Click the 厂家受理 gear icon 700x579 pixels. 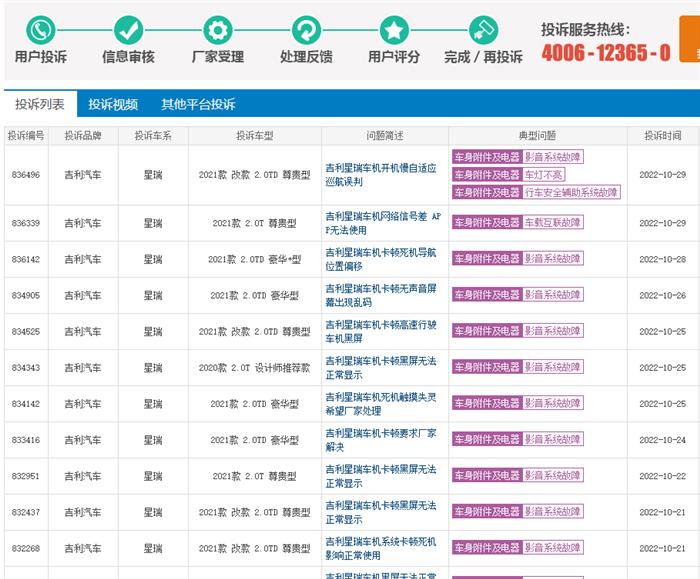tap(218, 30)
